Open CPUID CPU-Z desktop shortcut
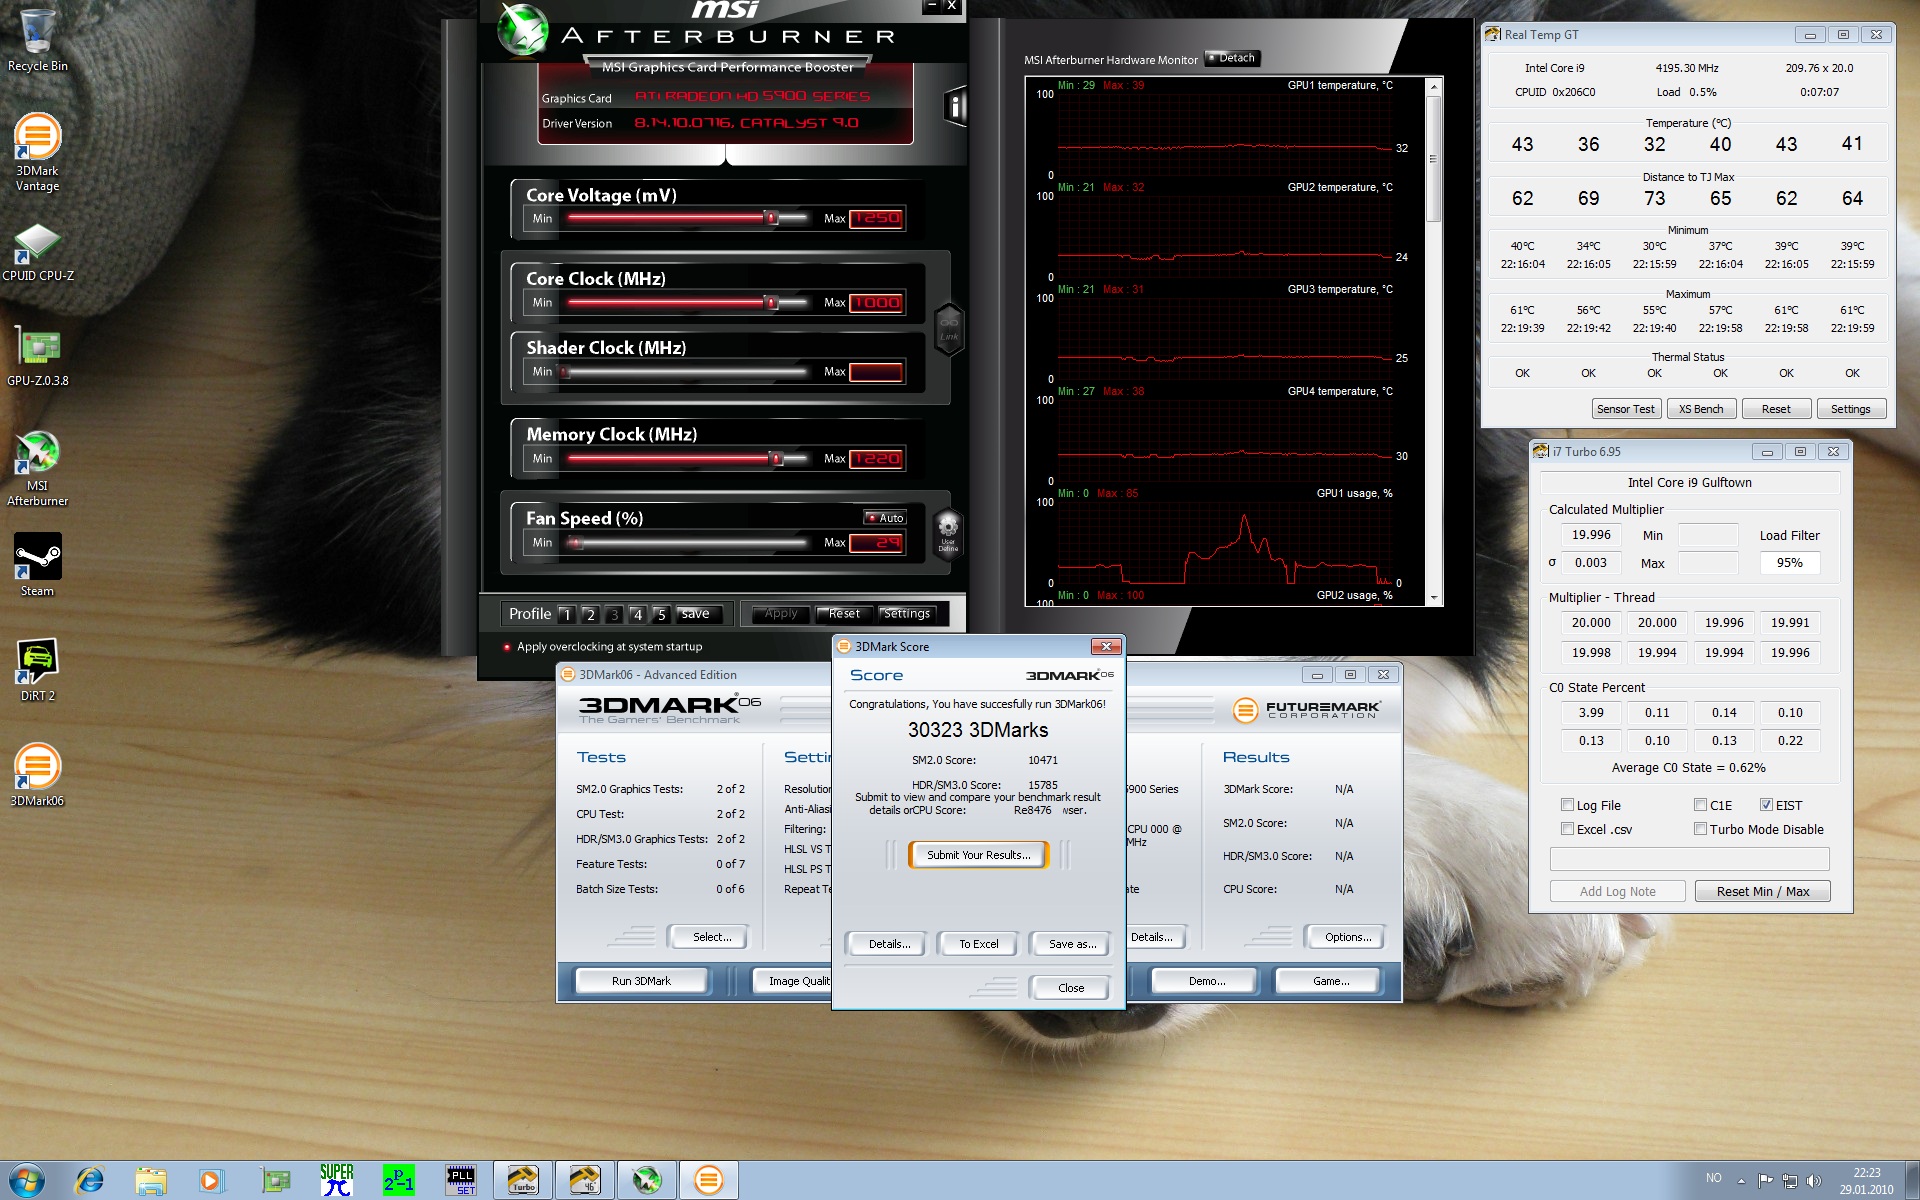The image size is (1920, 1200). tap(37, 252)
